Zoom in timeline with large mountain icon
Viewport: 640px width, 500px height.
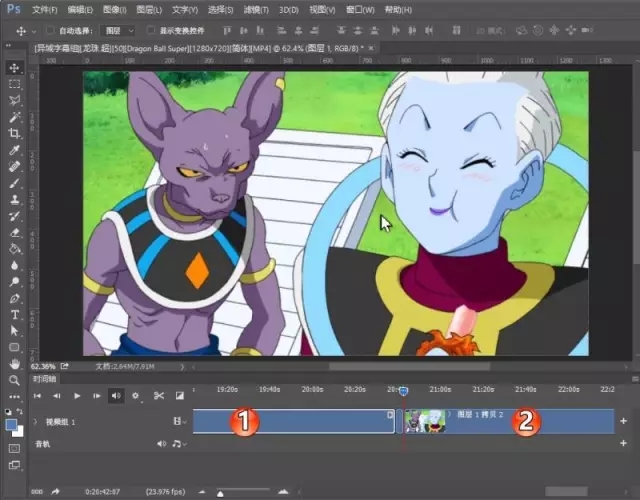(x=283, y=492)
